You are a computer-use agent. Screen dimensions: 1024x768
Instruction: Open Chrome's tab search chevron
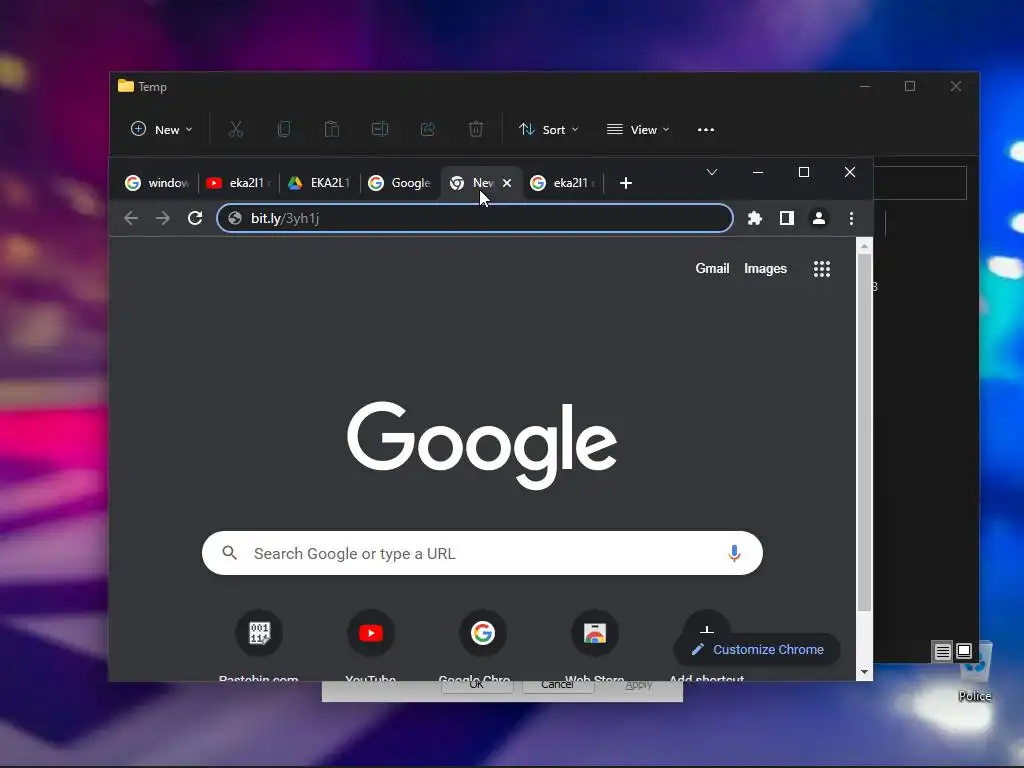click(x=712, y=172)
